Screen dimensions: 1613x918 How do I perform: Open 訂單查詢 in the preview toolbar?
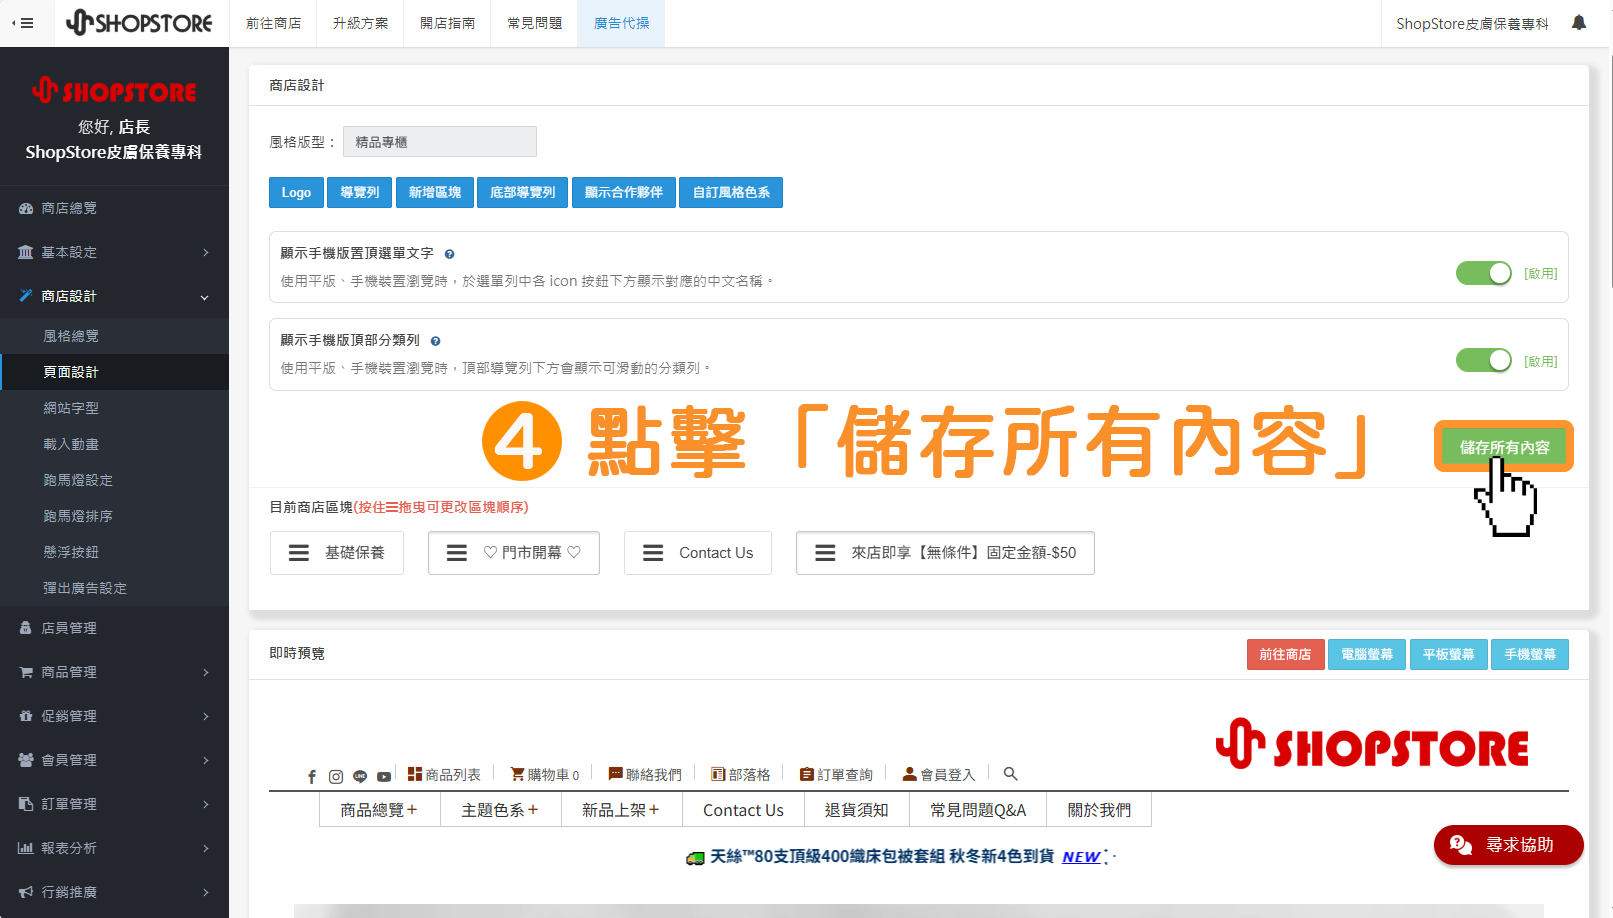[x=836, y=774]
